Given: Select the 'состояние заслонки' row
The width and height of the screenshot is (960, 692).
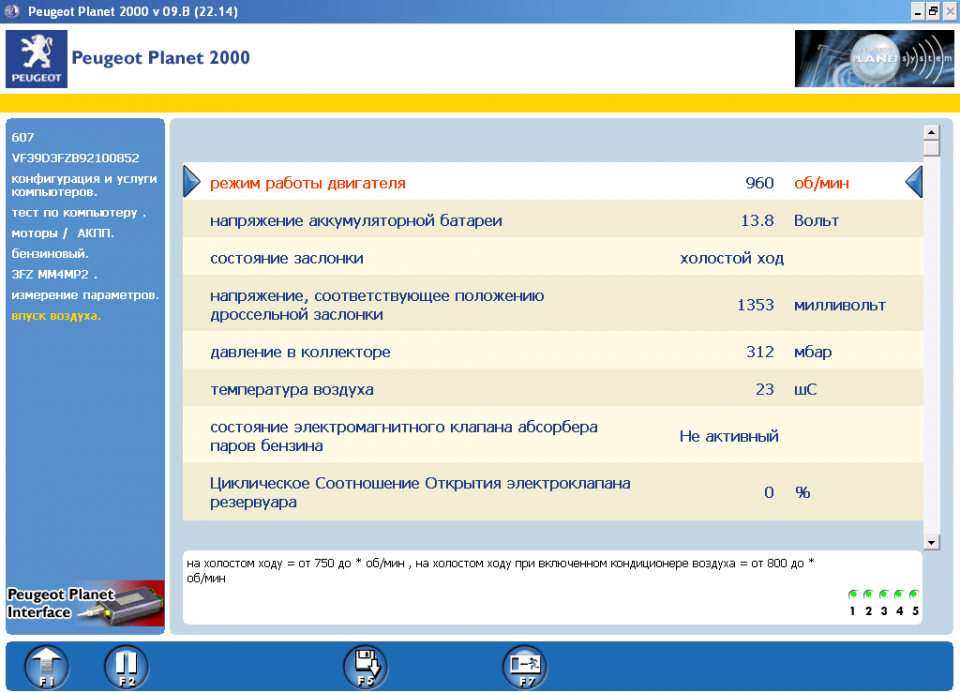Looking at the screenshot, I should pyautogui.click(x=552, y=258).
